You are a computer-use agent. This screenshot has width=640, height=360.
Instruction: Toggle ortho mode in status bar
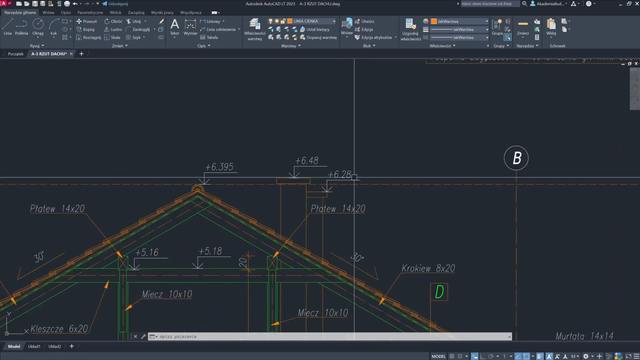[x=482, y=356]
